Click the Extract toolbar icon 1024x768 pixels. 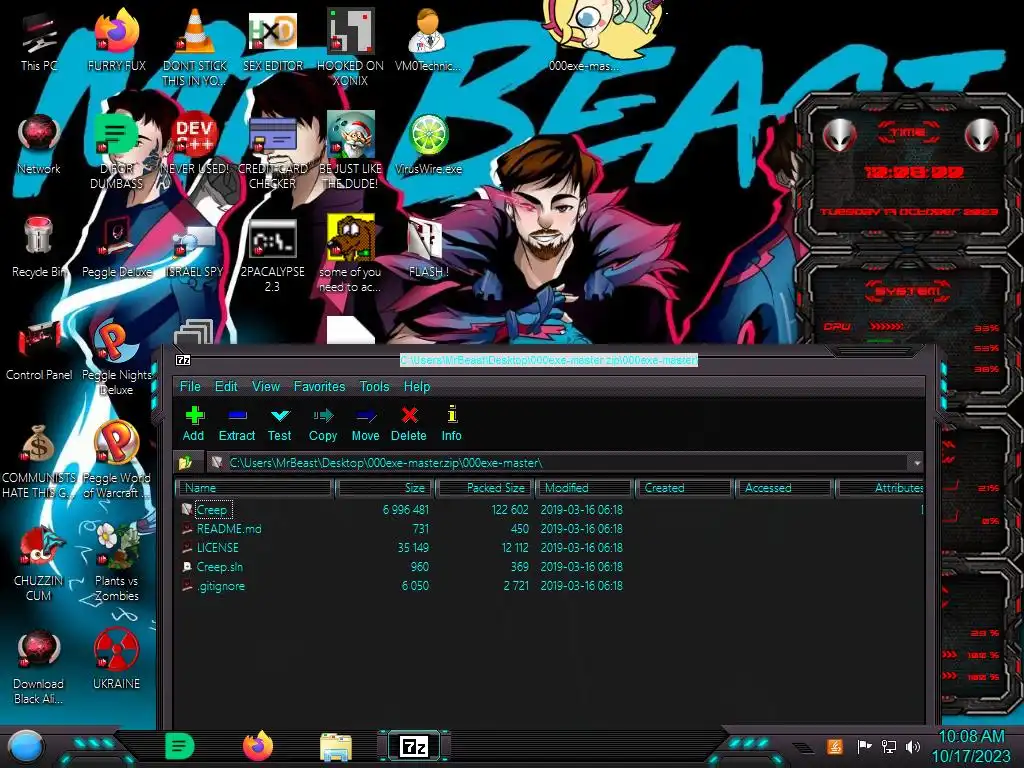[x=236, y=423]
